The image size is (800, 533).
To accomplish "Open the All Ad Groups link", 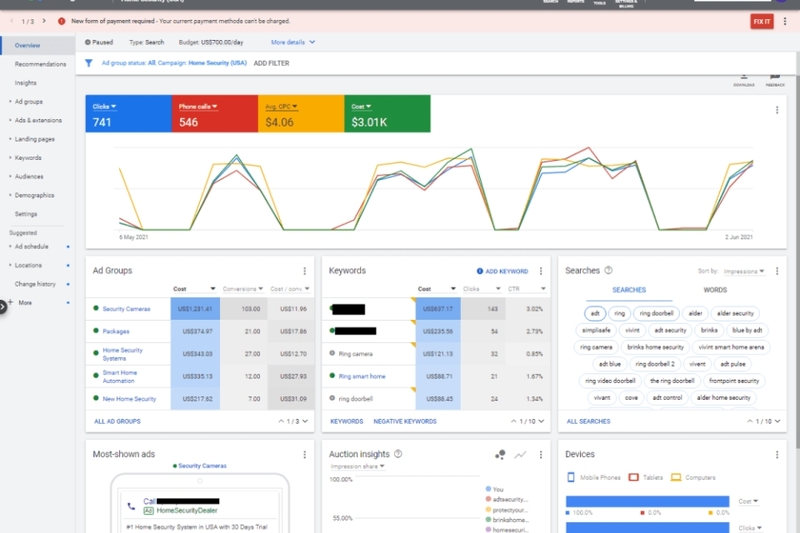I will [x=117, y=422].
